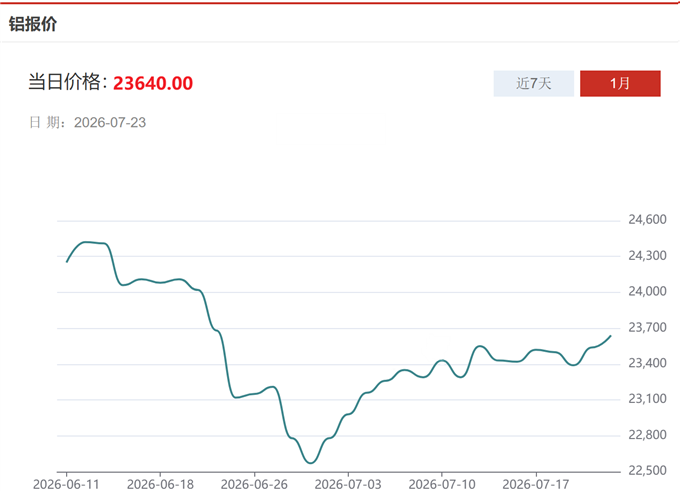Click the red price 23640.00
680x491 pixels.
153,83
